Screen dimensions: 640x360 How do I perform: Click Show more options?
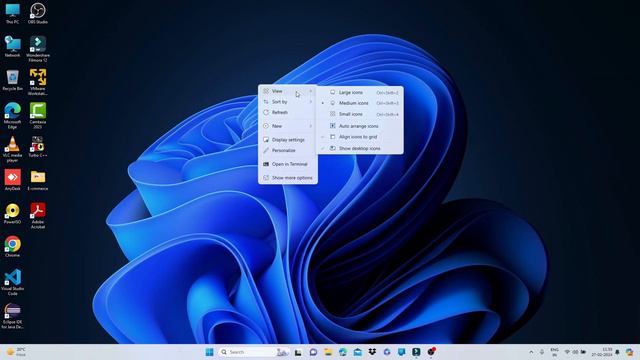(288, 178)
